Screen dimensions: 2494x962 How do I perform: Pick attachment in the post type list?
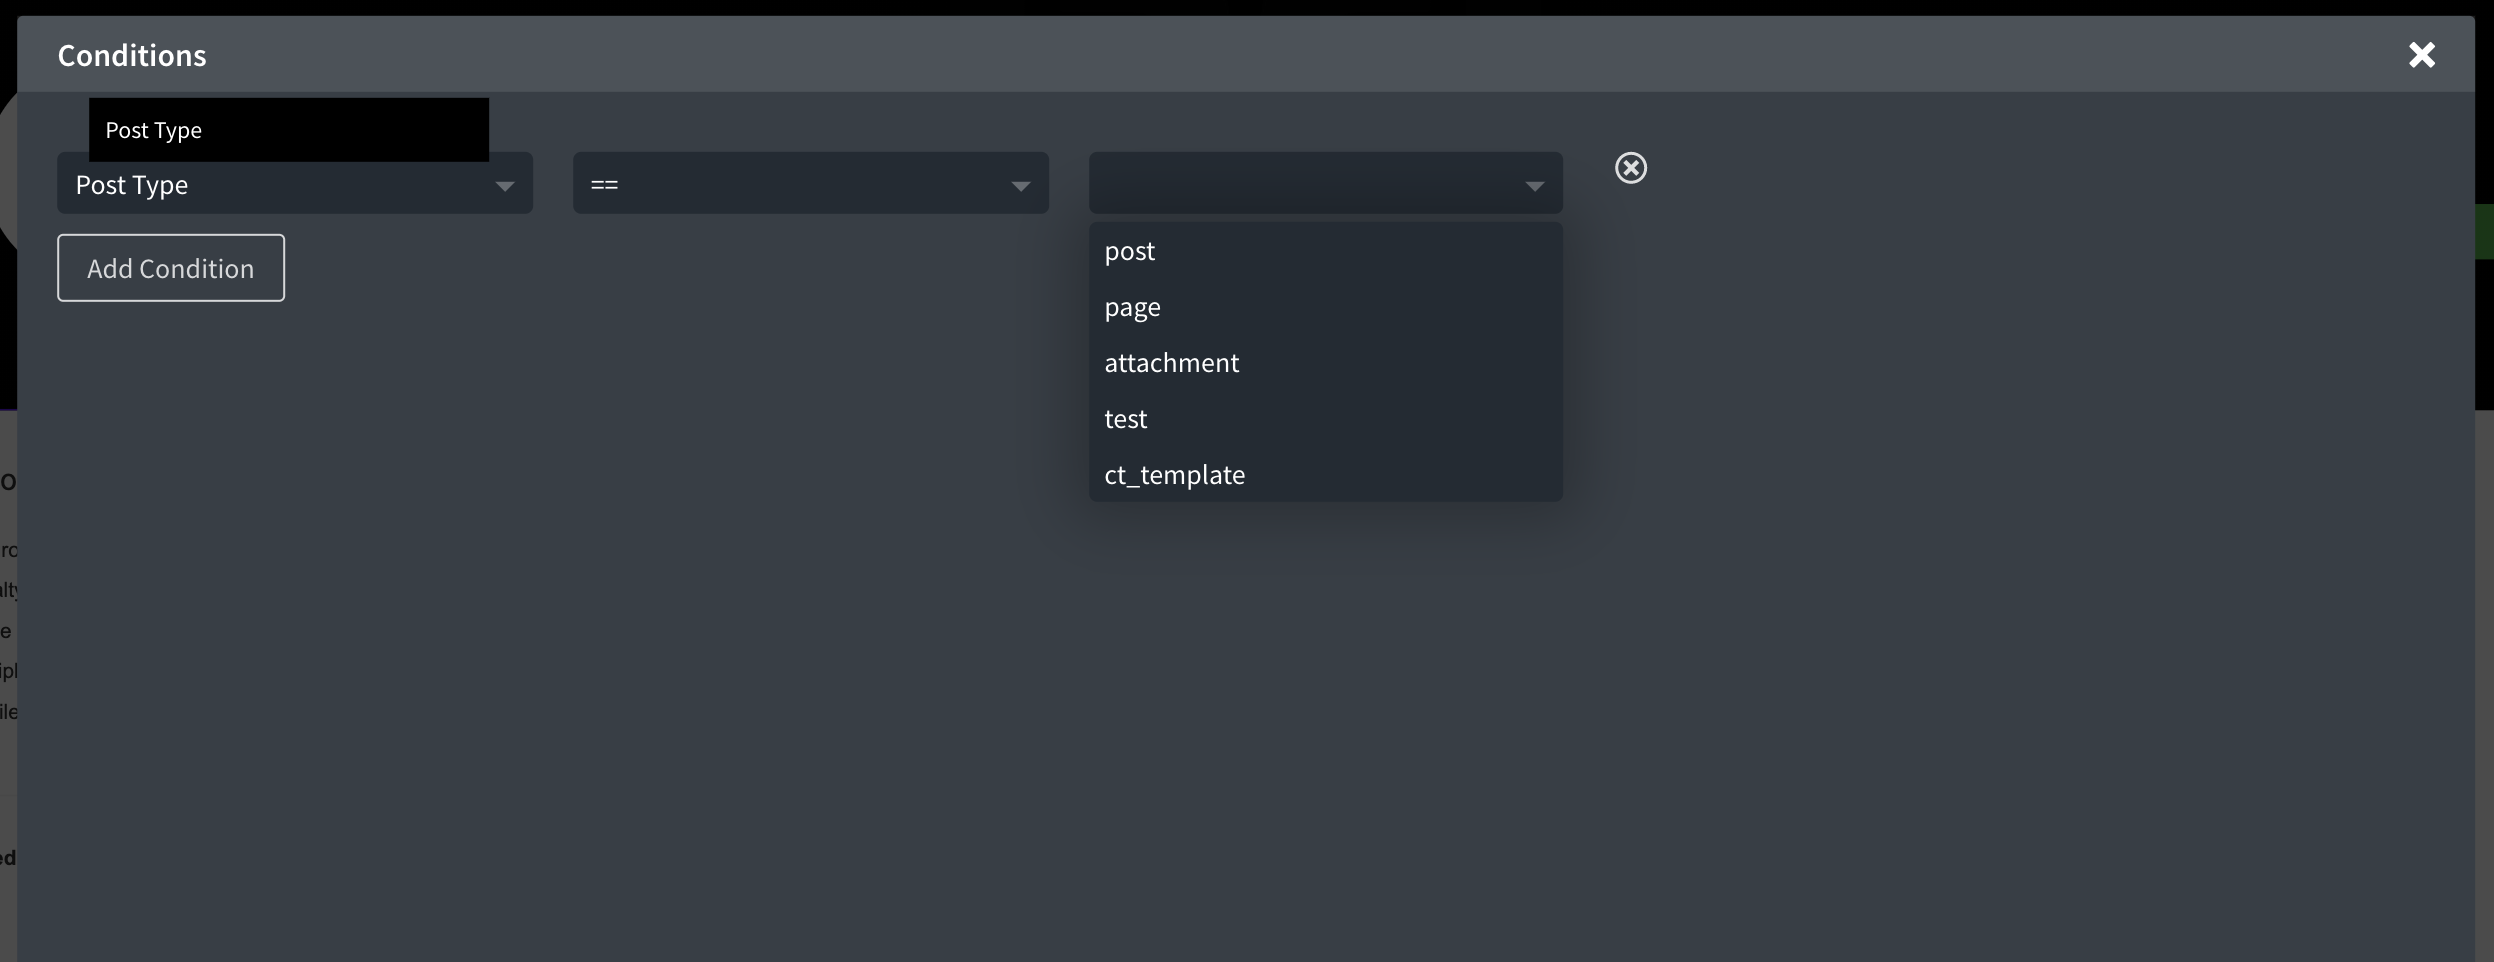point(1171,363)
